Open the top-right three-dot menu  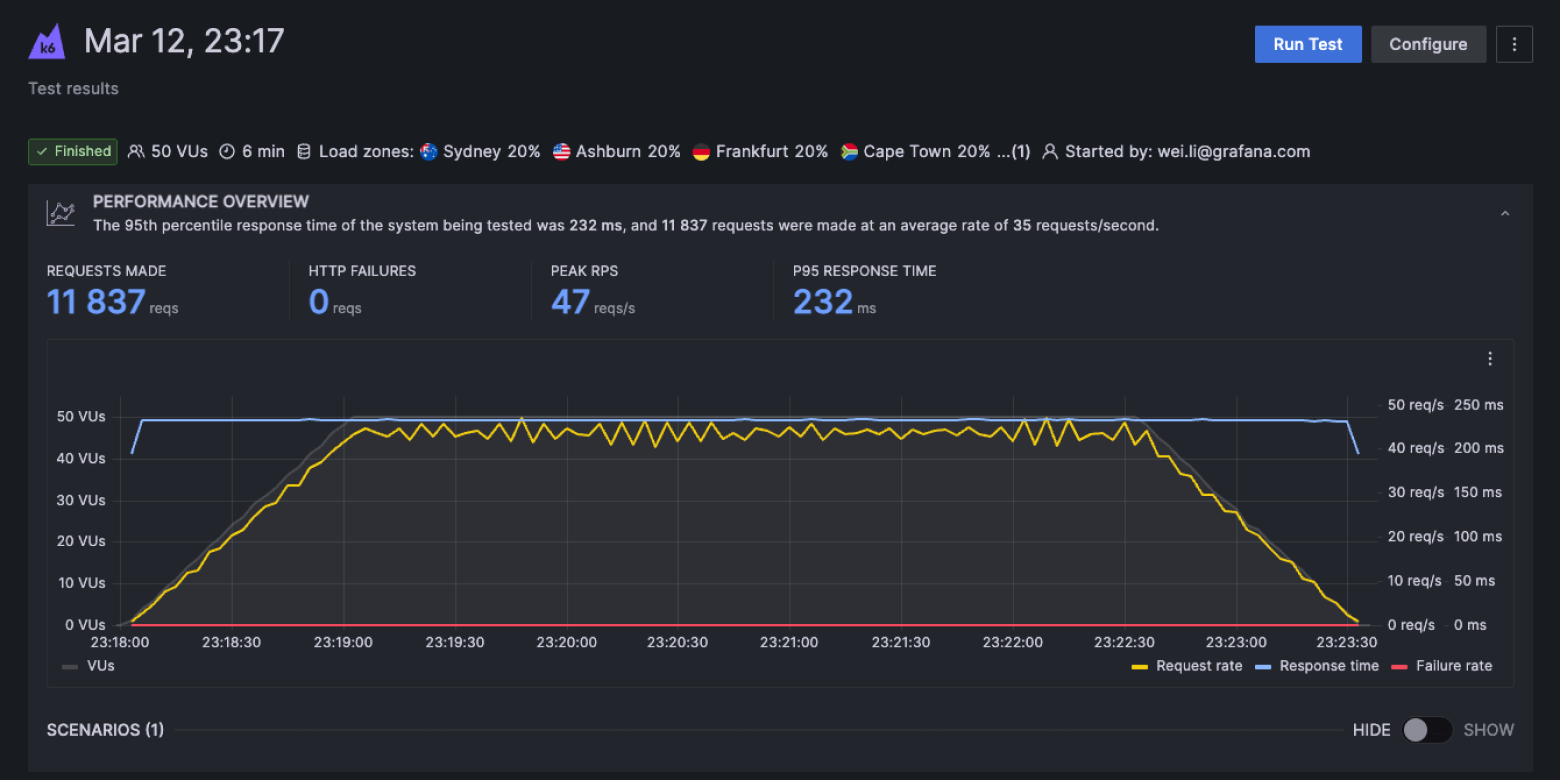[x=1514, y=44]
